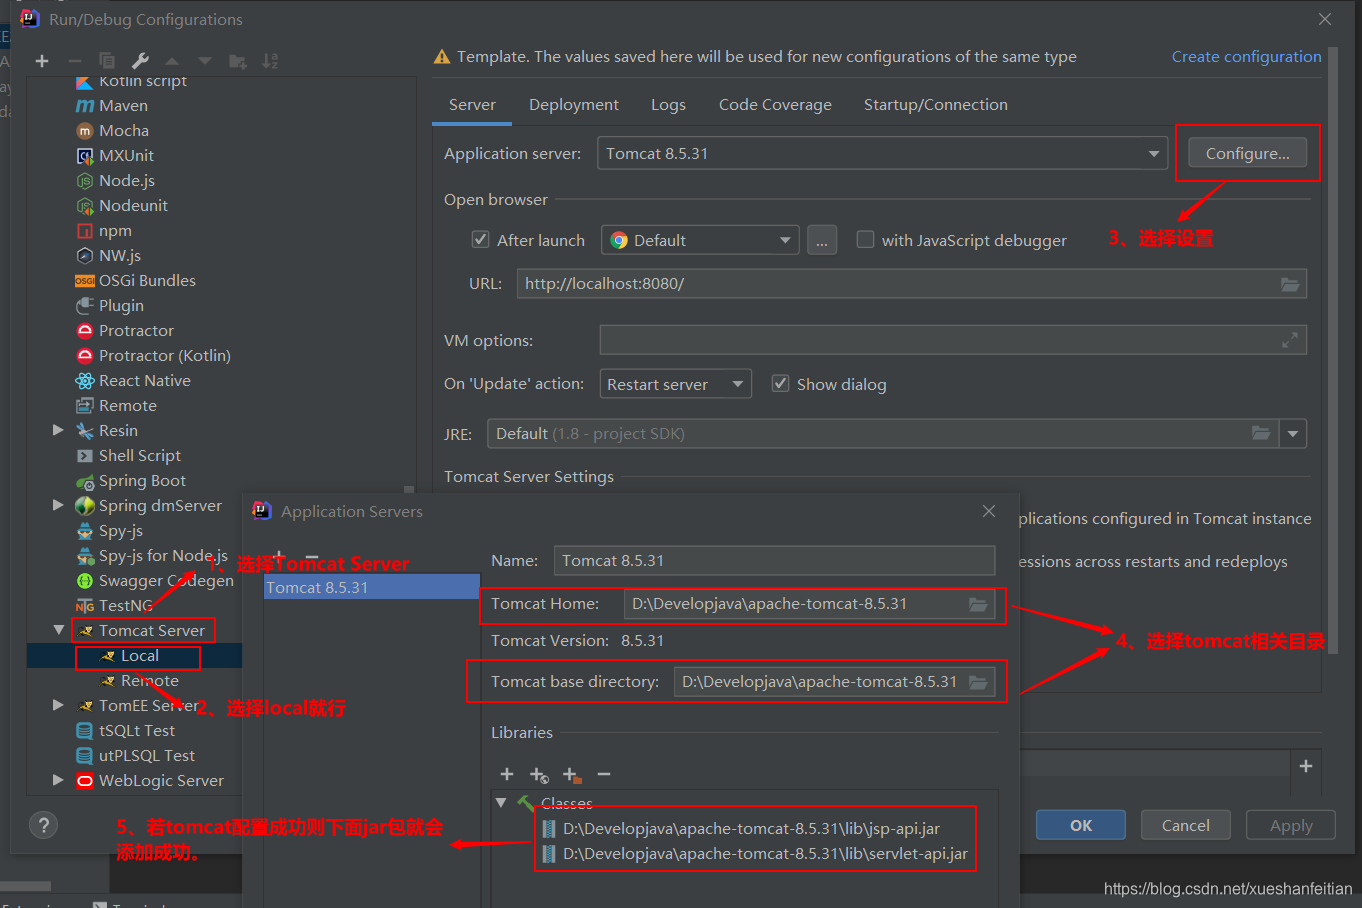Toggle the After launch checkbox
The width and height of the screenshot is (1362, 908).
click(x=480, y=240)
